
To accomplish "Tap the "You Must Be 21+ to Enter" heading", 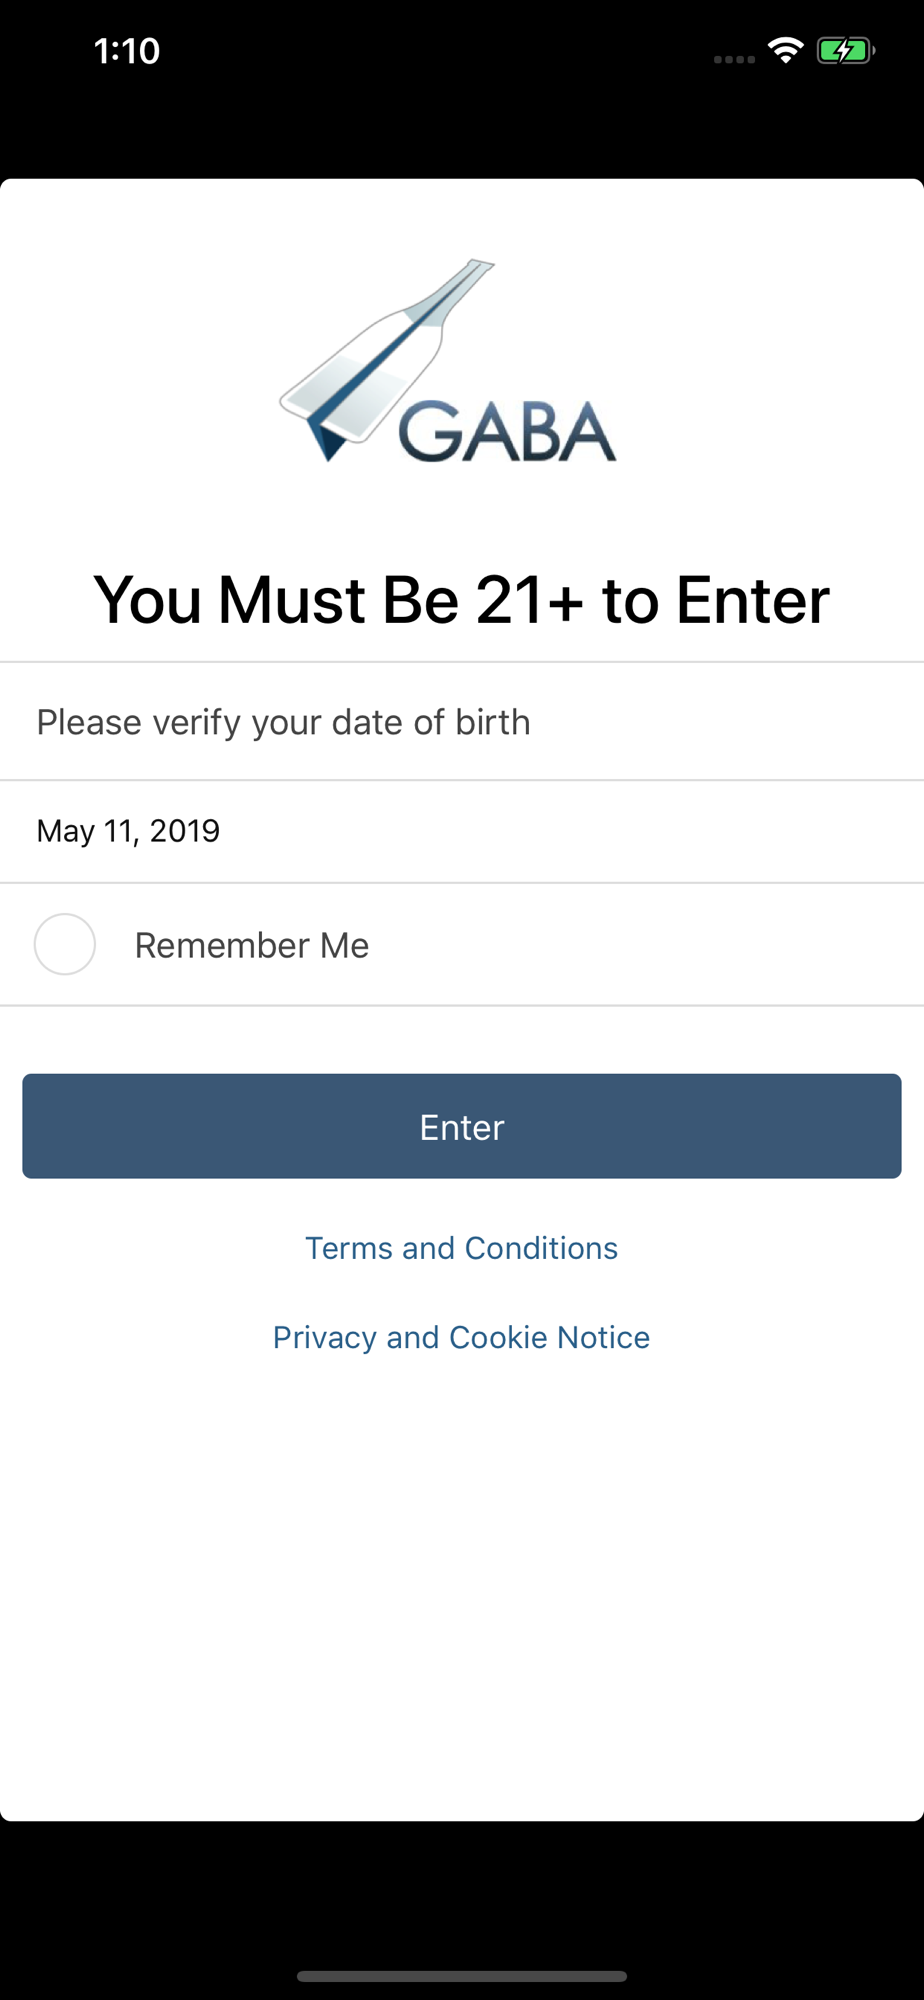I will coord(461,600).
